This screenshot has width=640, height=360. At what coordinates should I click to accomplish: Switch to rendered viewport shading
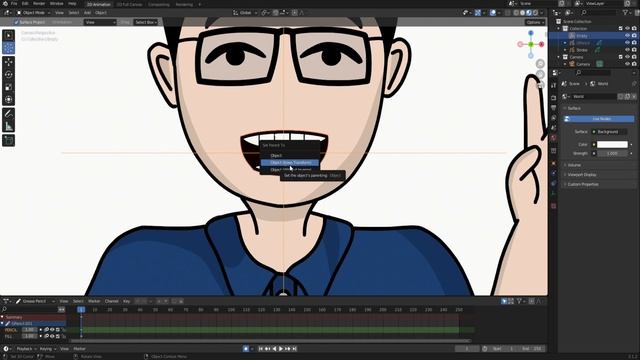tap(535, 13)
